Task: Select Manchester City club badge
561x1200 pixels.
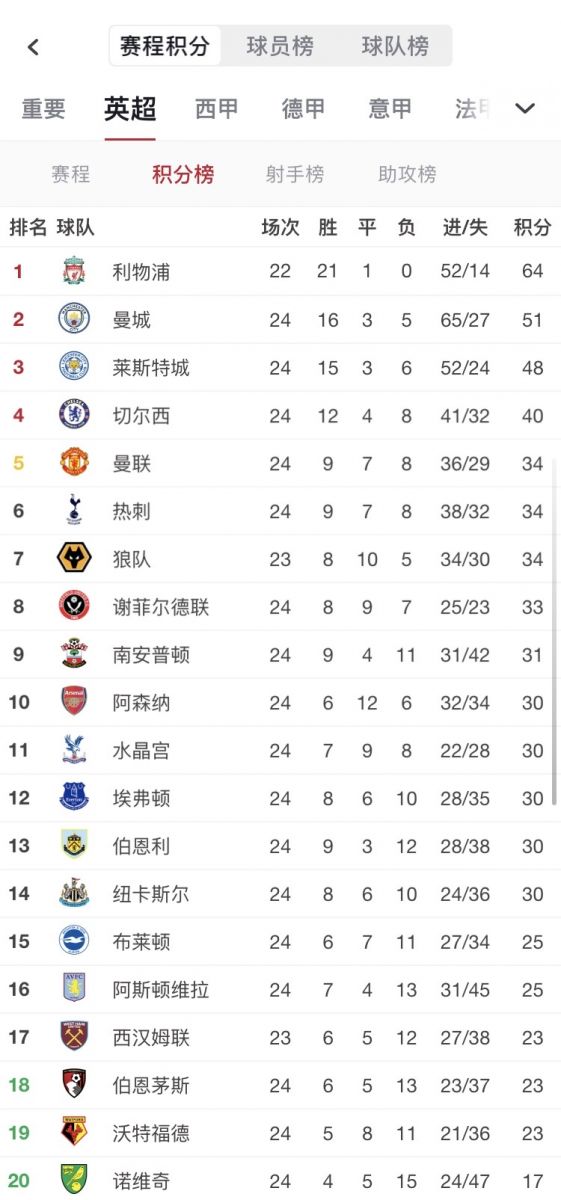Action: point(74,319)
